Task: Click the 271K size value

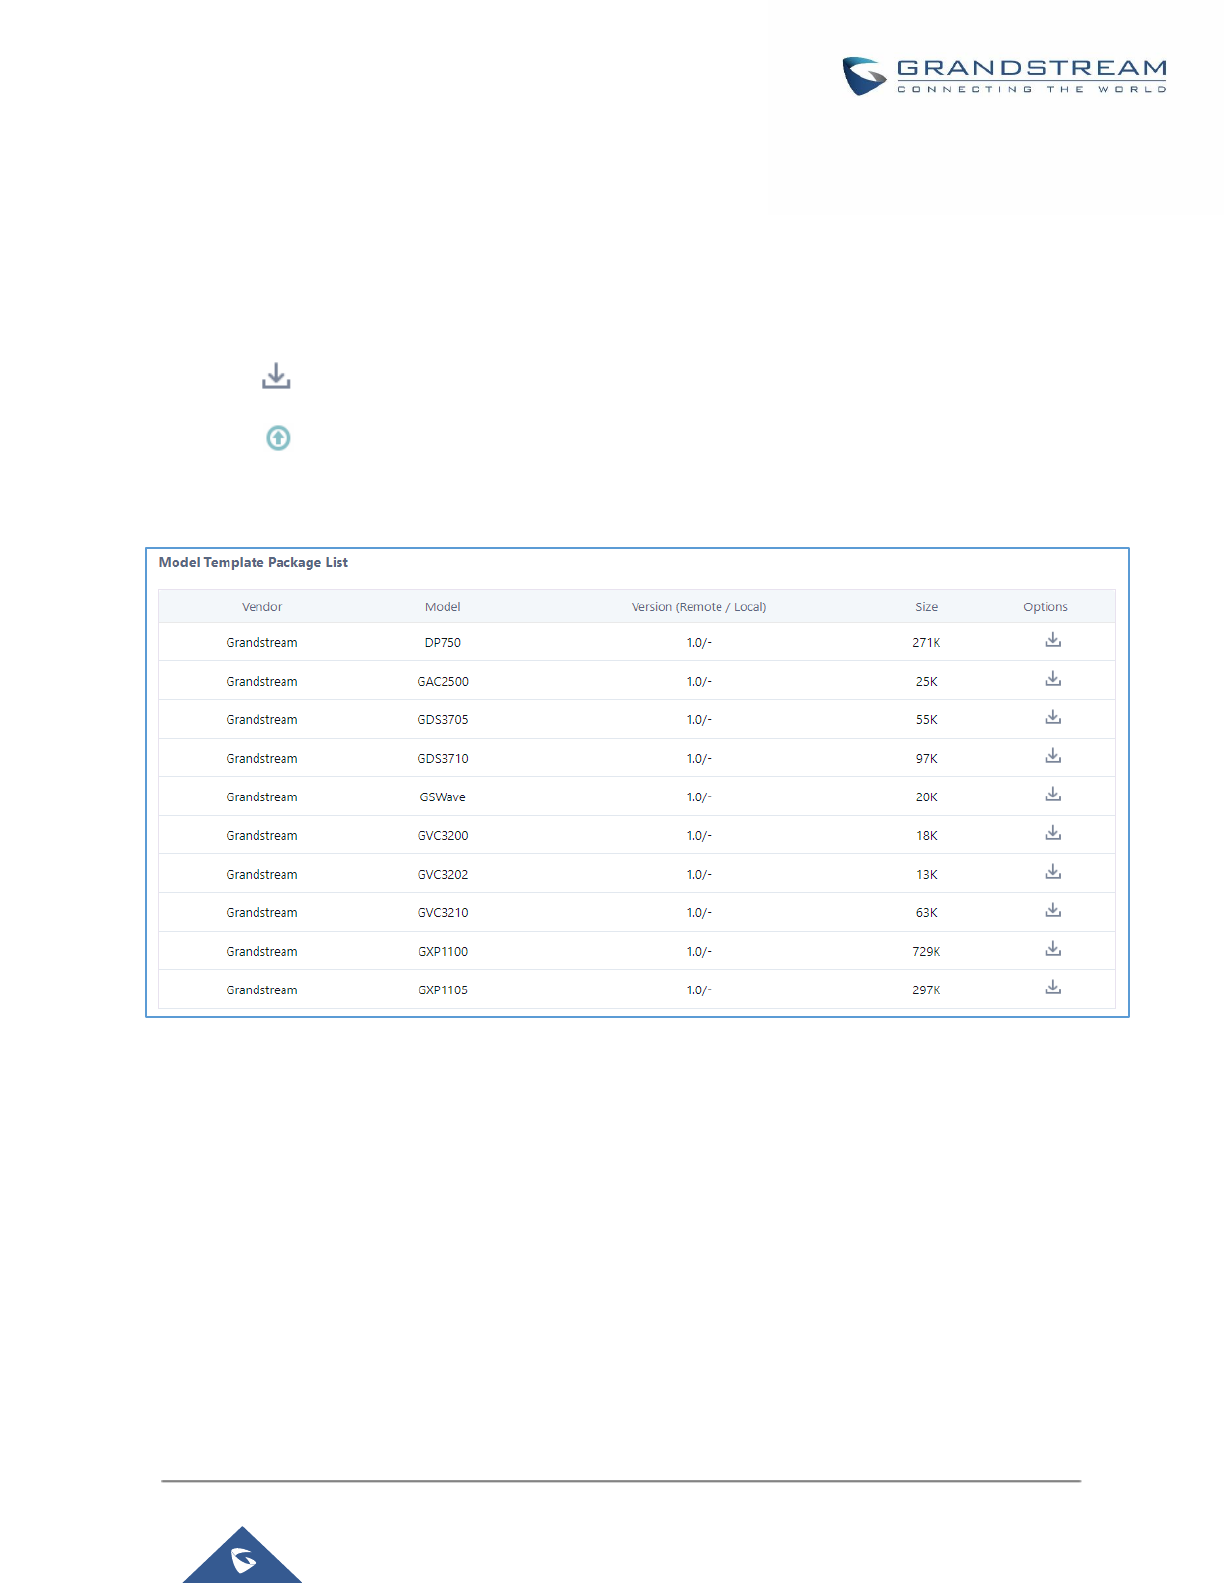Action: click(x=926, y=643)
